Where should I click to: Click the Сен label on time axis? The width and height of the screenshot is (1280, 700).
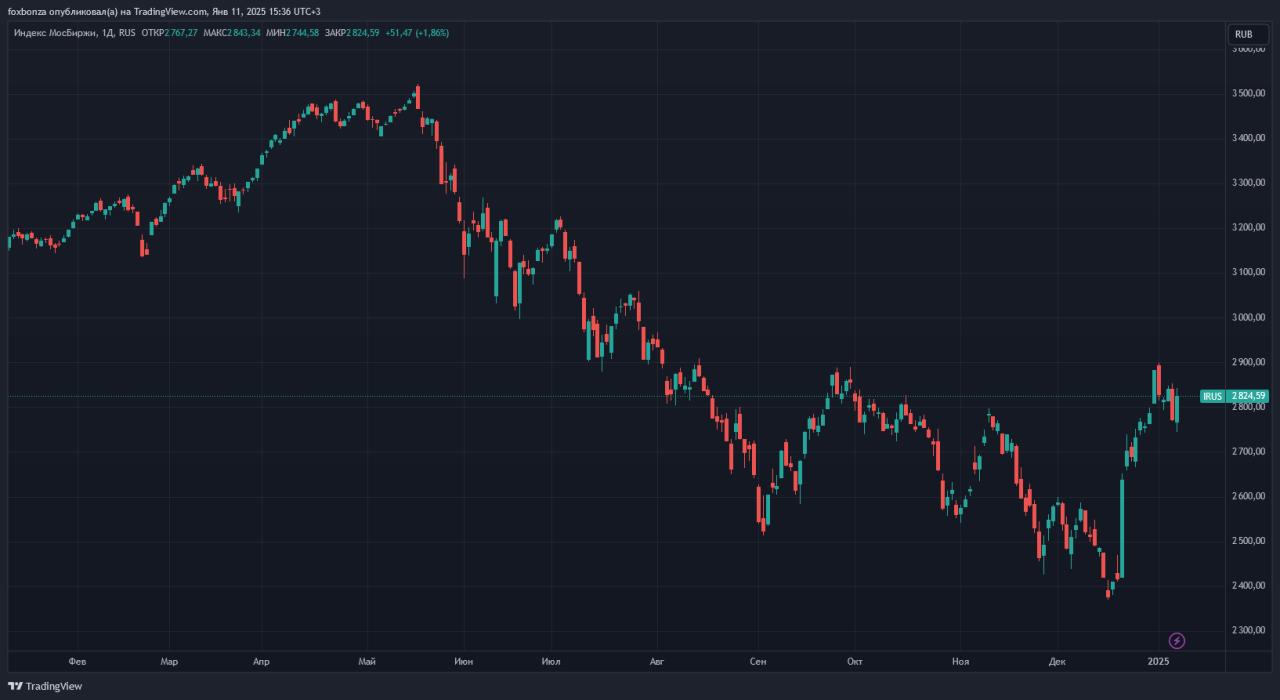(x=758, y=662)
